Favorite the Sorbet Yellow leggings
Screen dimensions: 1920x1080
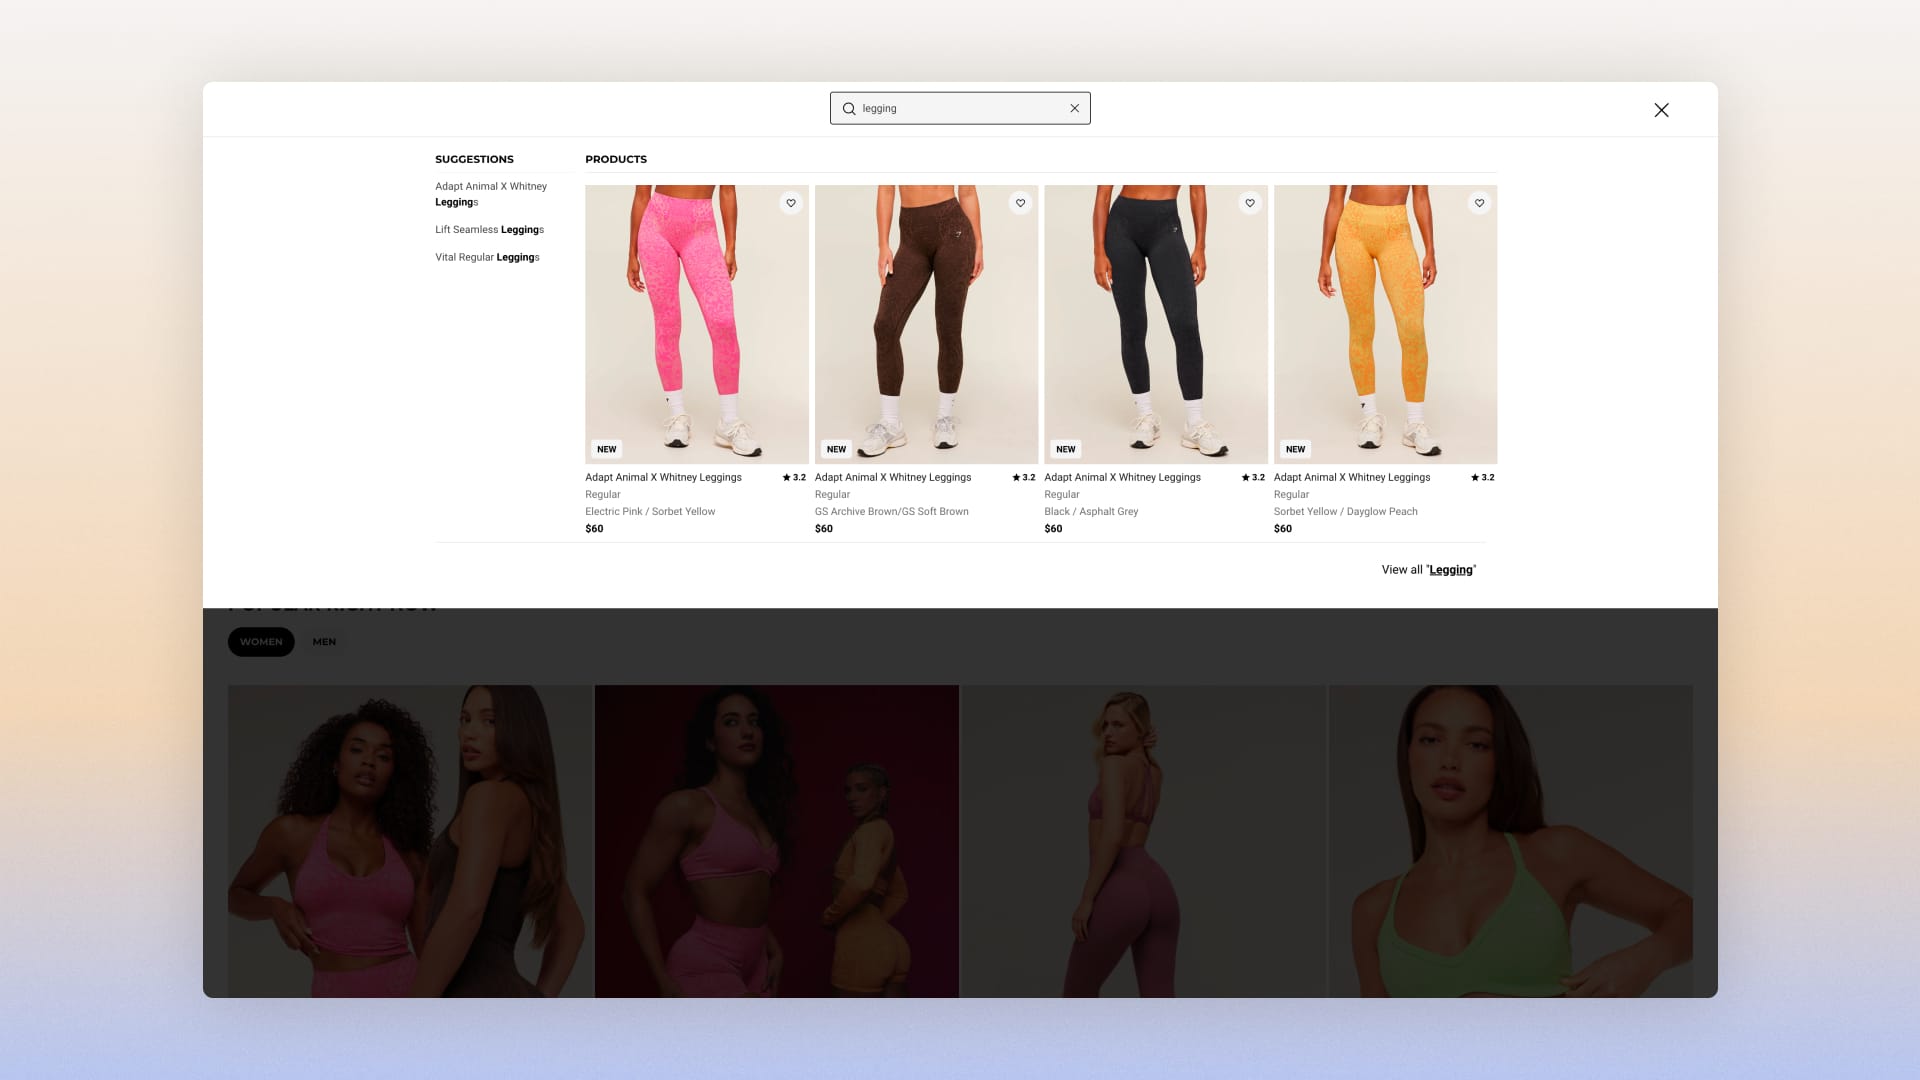click(x=1479, y=203)
